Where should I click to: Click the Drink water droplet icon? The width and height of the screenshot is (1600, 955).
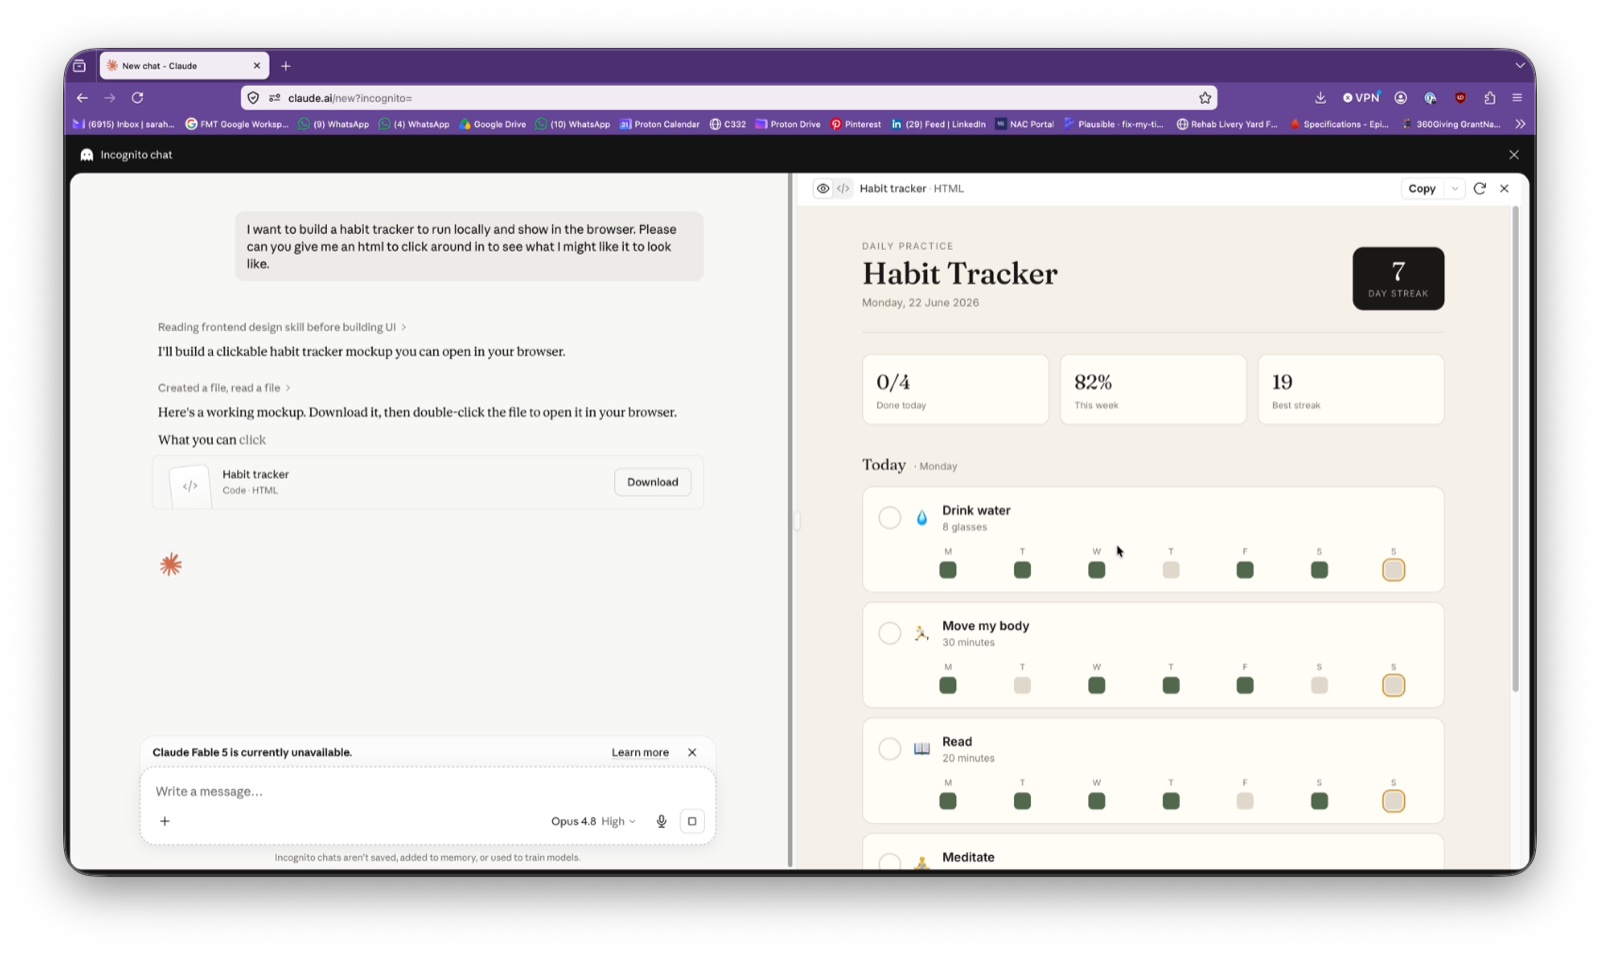click(x=922, y=518)
